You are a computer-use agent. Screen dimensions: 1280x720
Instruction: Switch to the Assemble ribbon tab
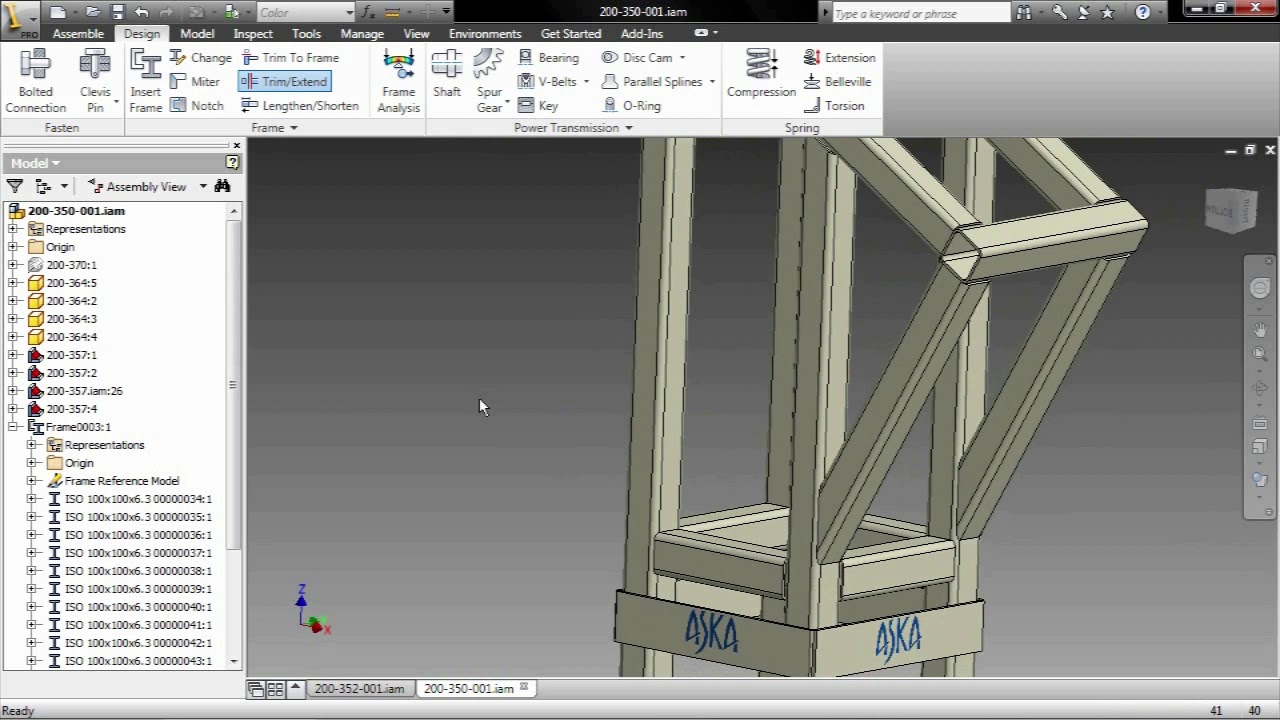tap(78, 33)
